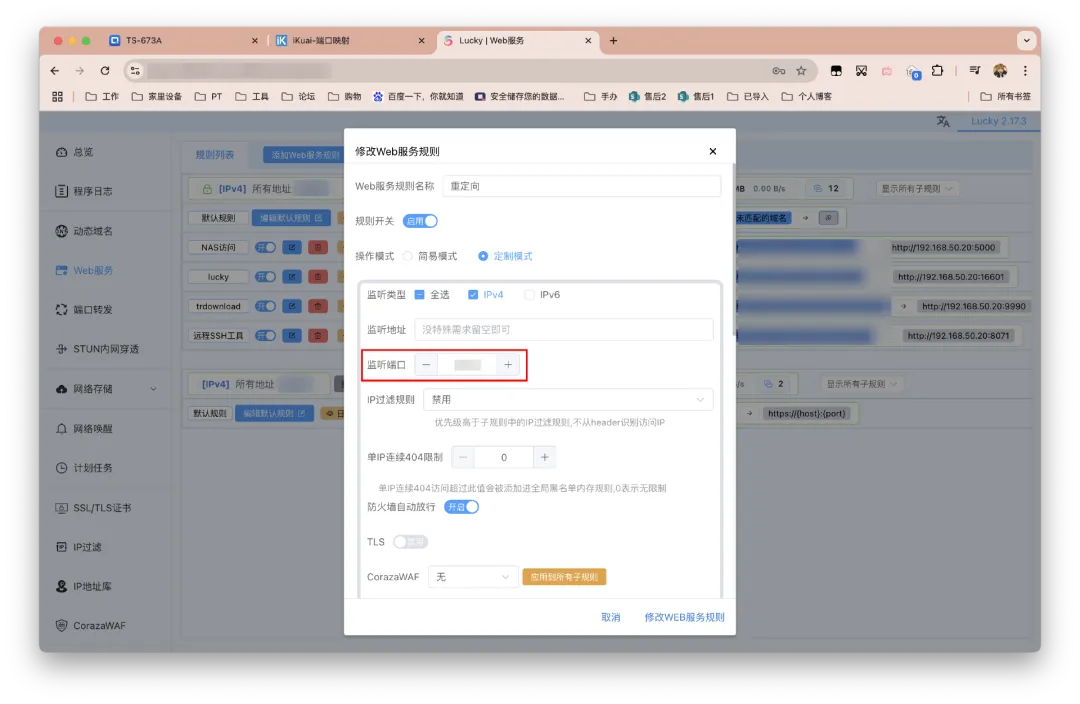Viewport: 1080px width, 704px height.
Task: Check the IPv6 listening type checkbox
Action: 529,295
